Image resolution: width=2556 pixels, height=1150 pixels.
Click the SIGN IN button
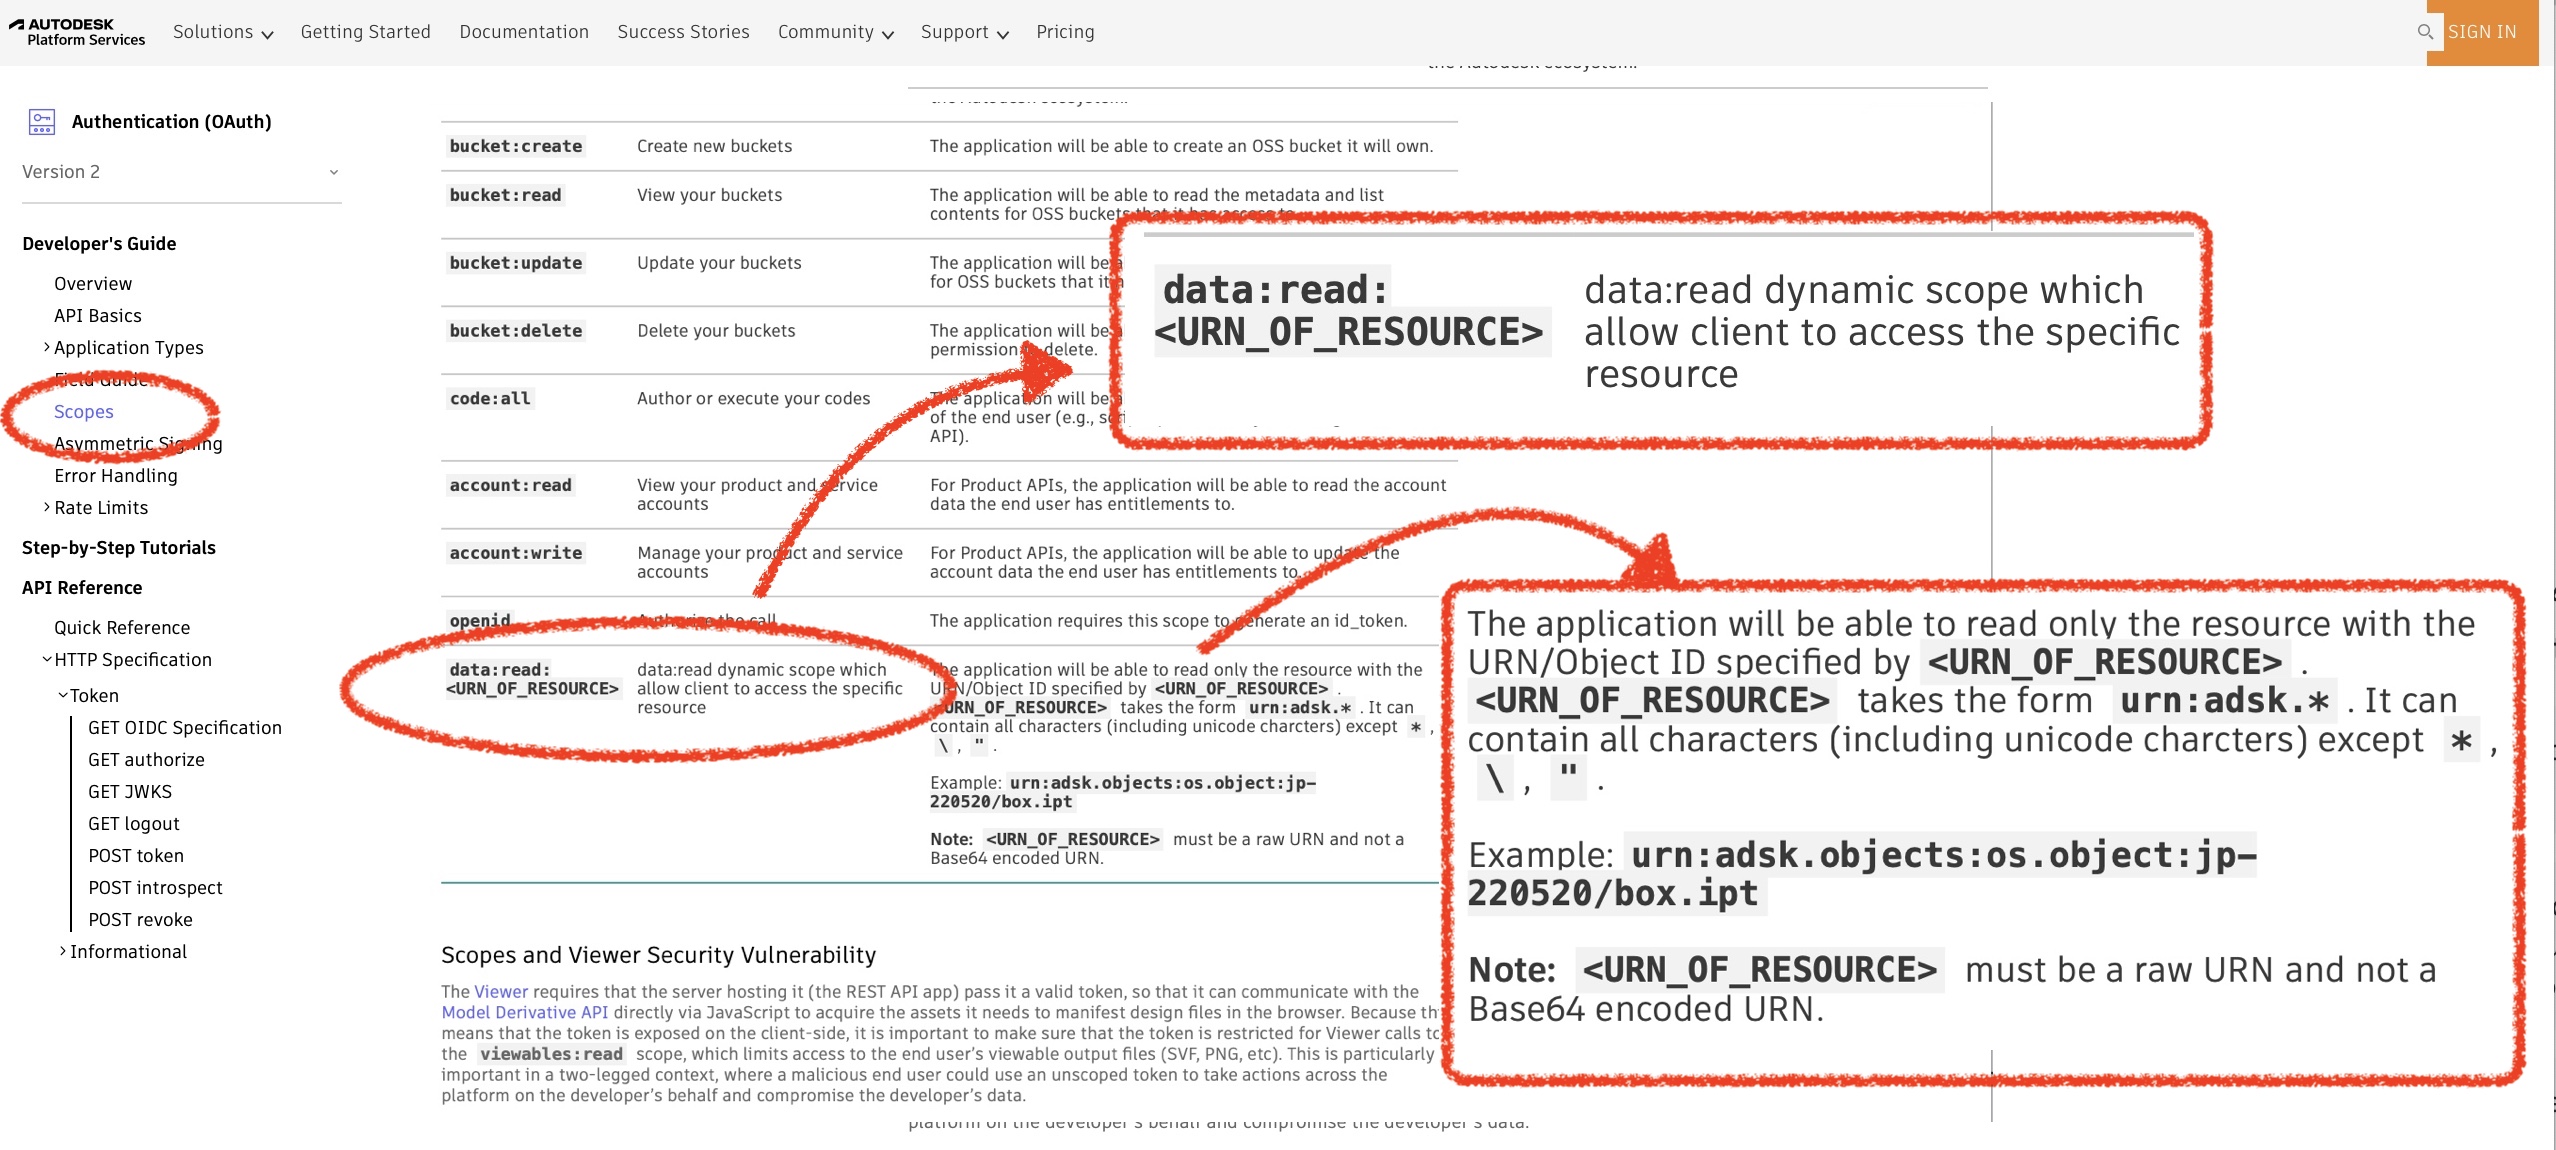[2482, 32]
